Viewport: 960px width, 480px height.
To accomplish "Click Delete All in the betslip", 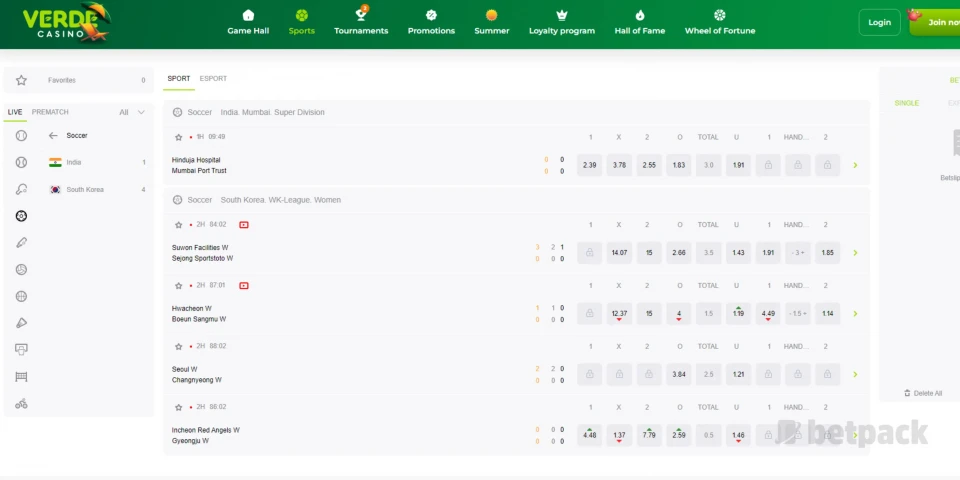I will coord(922,393).
